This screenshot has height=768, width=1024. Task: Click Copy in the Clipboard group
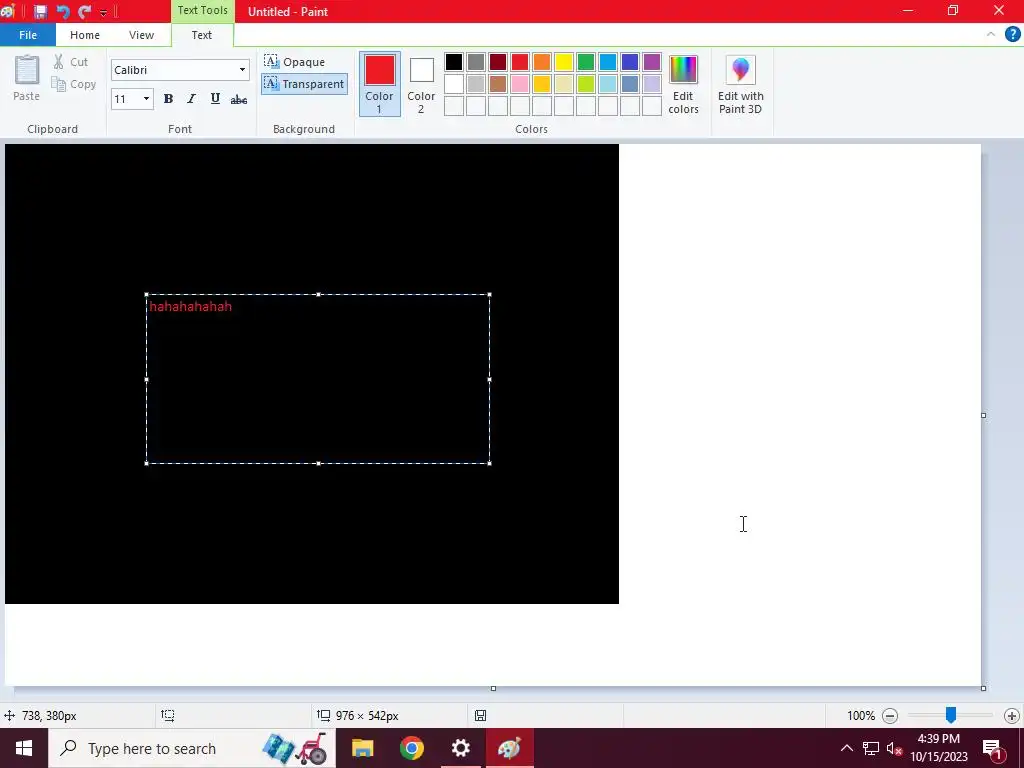74,84
